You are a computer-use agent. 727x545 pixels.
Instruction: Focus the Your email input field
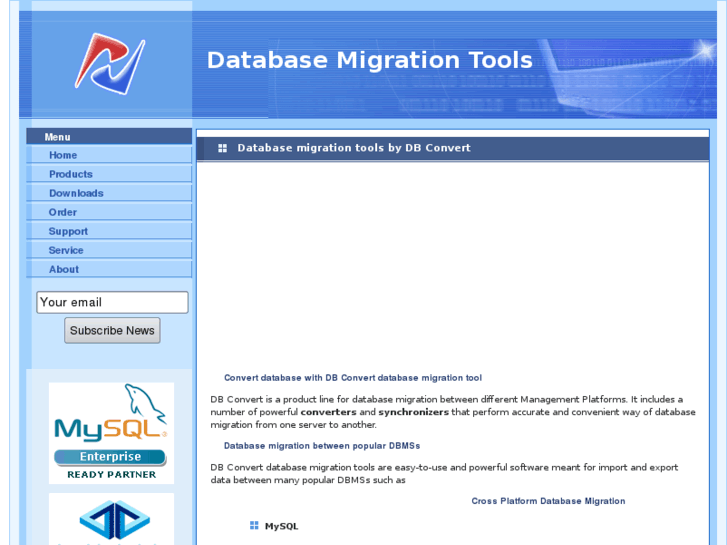(112, 302)
